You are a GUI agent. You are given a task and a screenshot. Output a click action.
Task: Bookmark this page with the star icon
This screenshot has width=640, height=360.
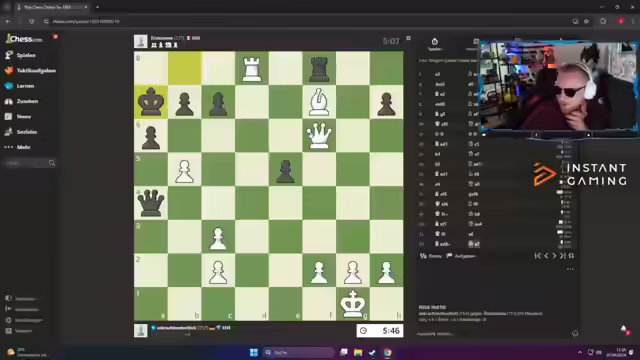tap(587, 21)
